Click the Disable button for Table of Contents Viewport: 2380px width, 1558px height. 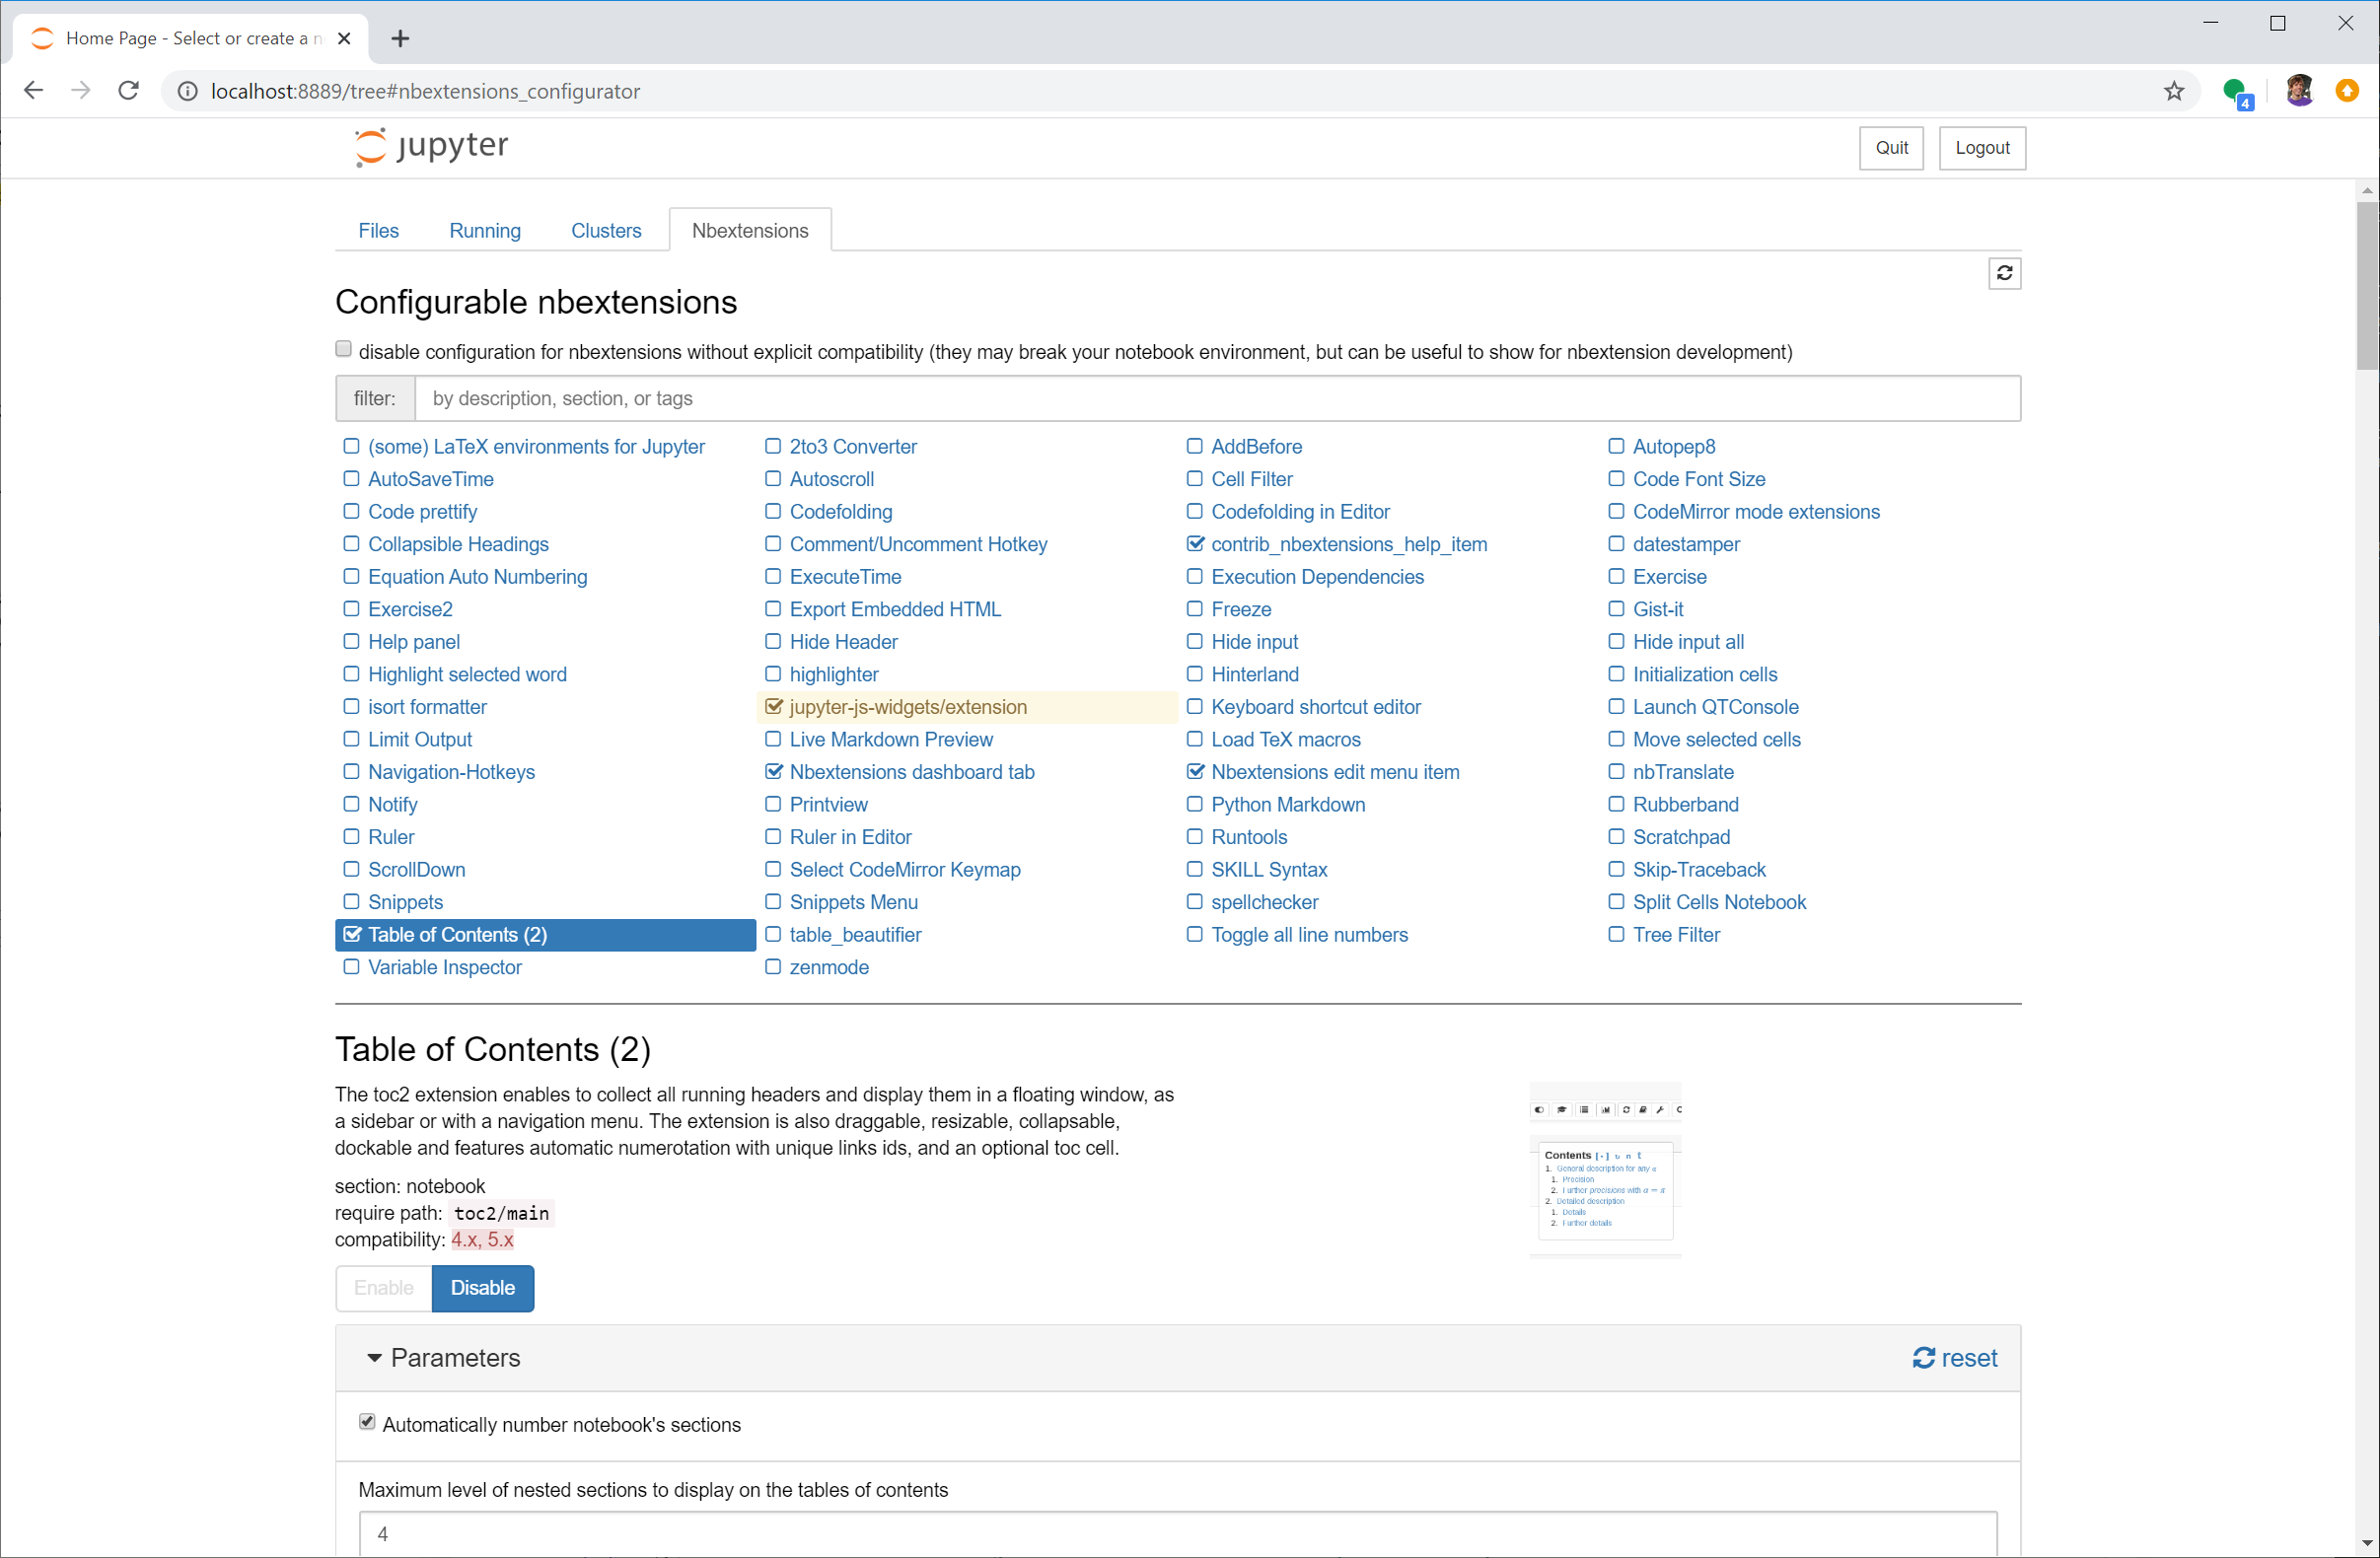[481, 1287]
